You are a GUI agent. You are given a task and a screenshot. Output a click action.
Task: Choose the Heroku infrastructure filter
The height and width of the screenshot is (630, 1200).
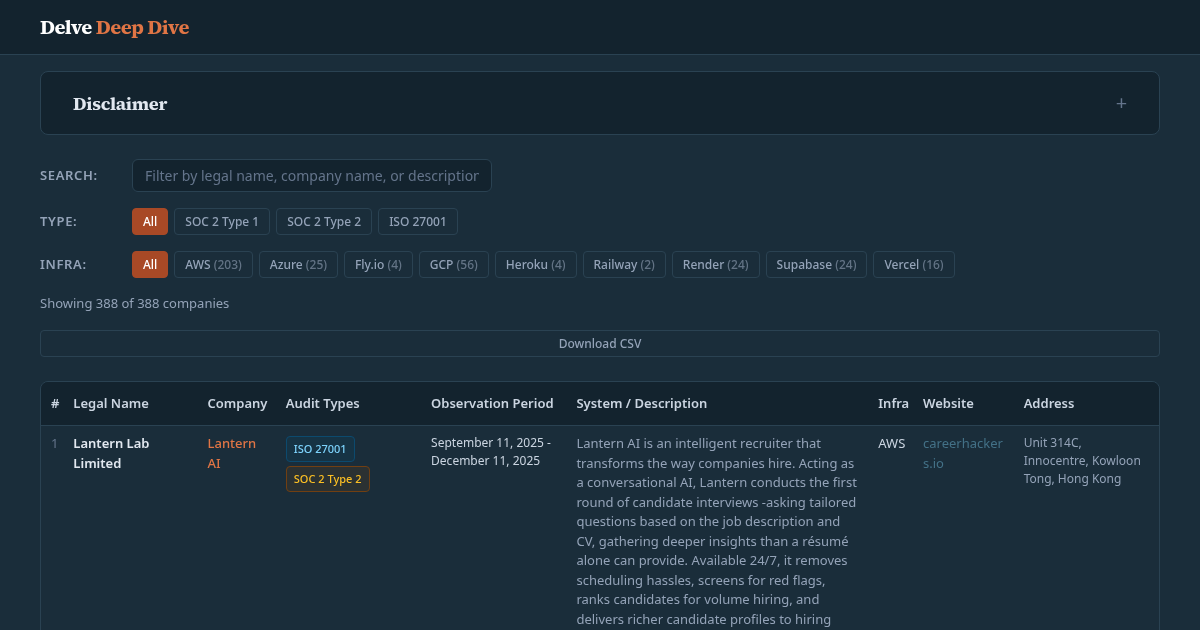coord(535,264)
